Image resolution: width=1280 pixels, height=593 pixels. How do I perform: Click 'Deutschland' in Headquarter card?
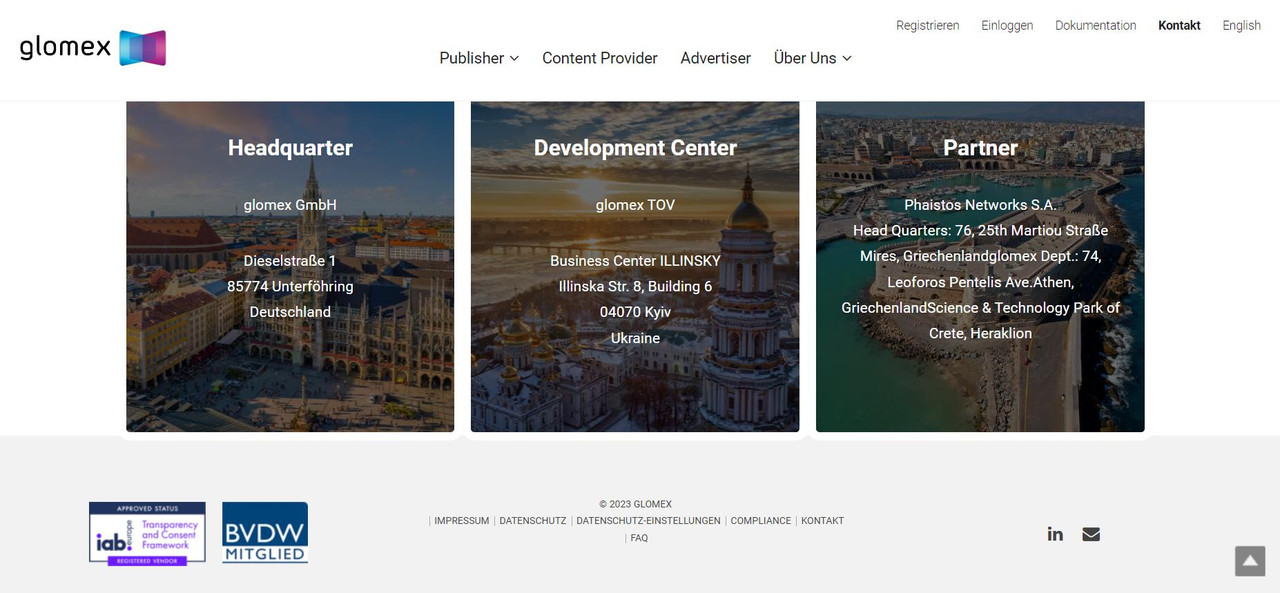pyautogui.click(x=290, y=312)
